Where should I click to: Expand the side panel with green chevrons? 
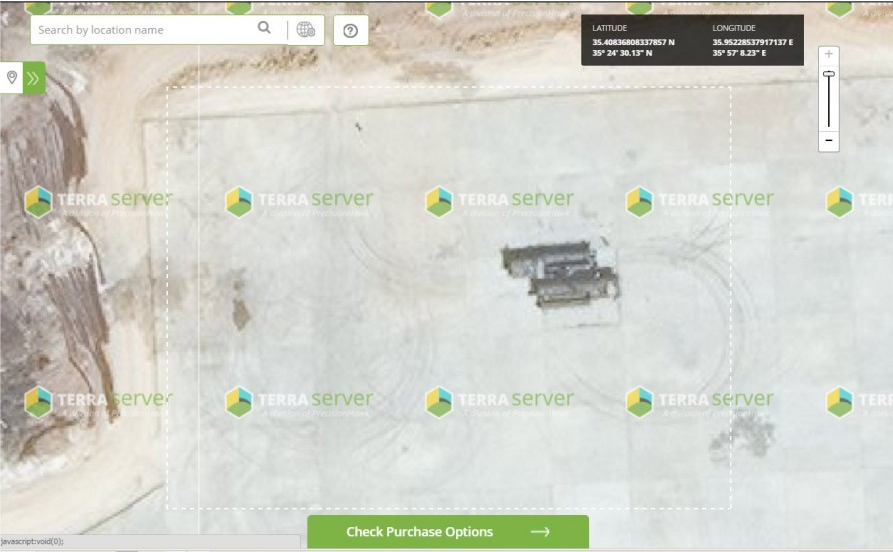(34, 78)
